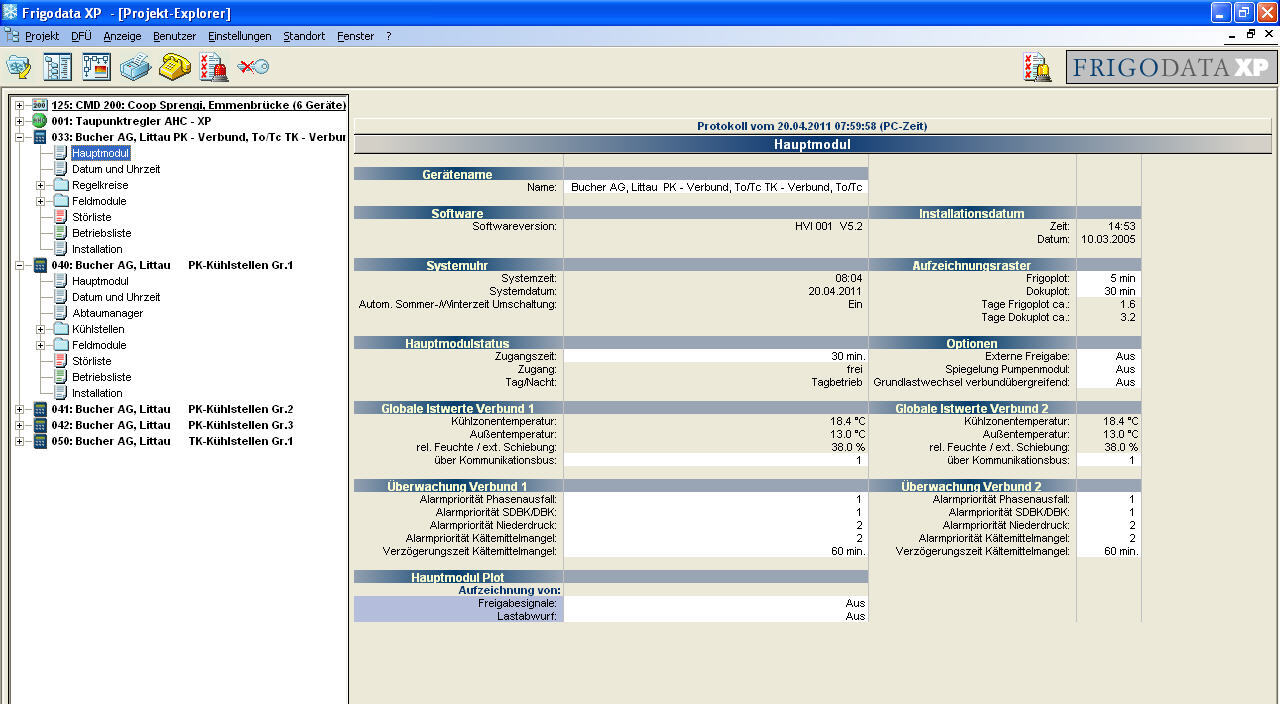Click the open project snowflake folder icon
Screen dimensions: 1280x704
point(19,67)
